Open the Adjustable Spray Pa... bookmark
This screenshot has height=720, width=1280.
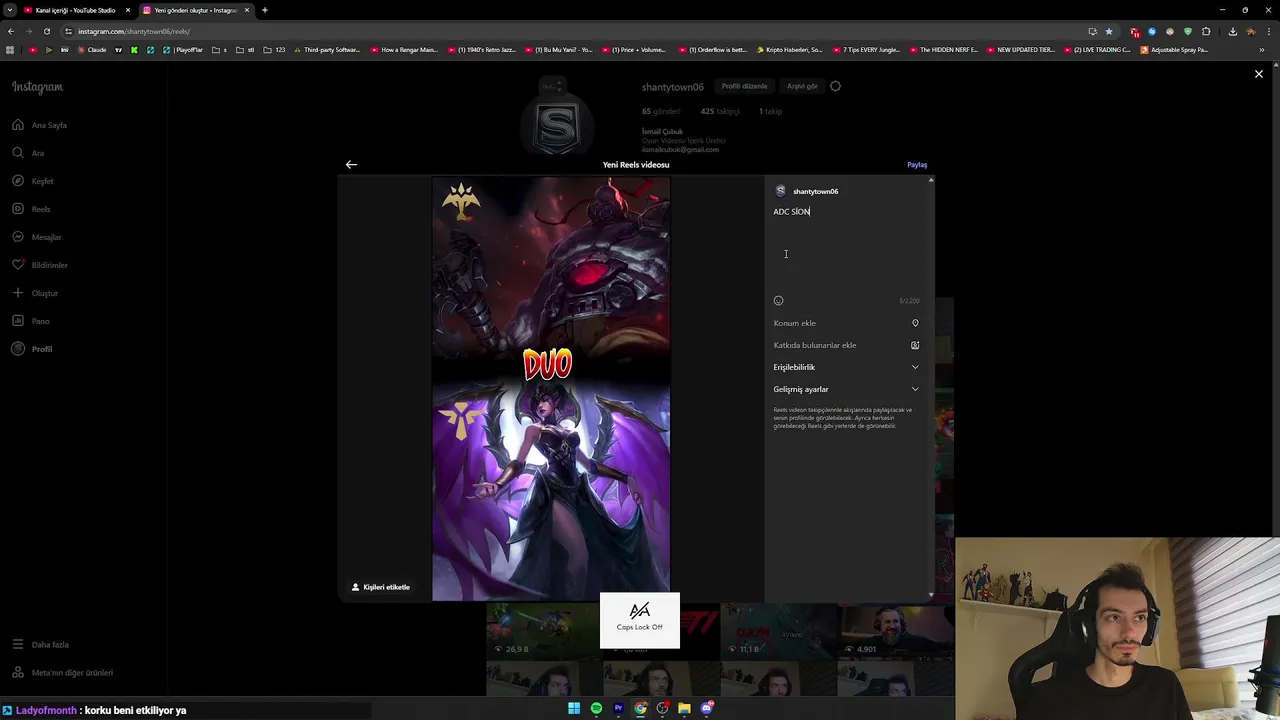(x=1175, y=50)
